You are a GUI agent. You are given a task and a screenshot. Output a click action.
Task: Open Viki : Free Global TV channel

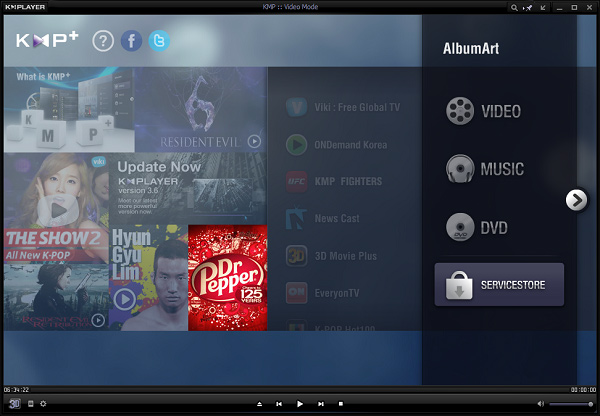343,107
